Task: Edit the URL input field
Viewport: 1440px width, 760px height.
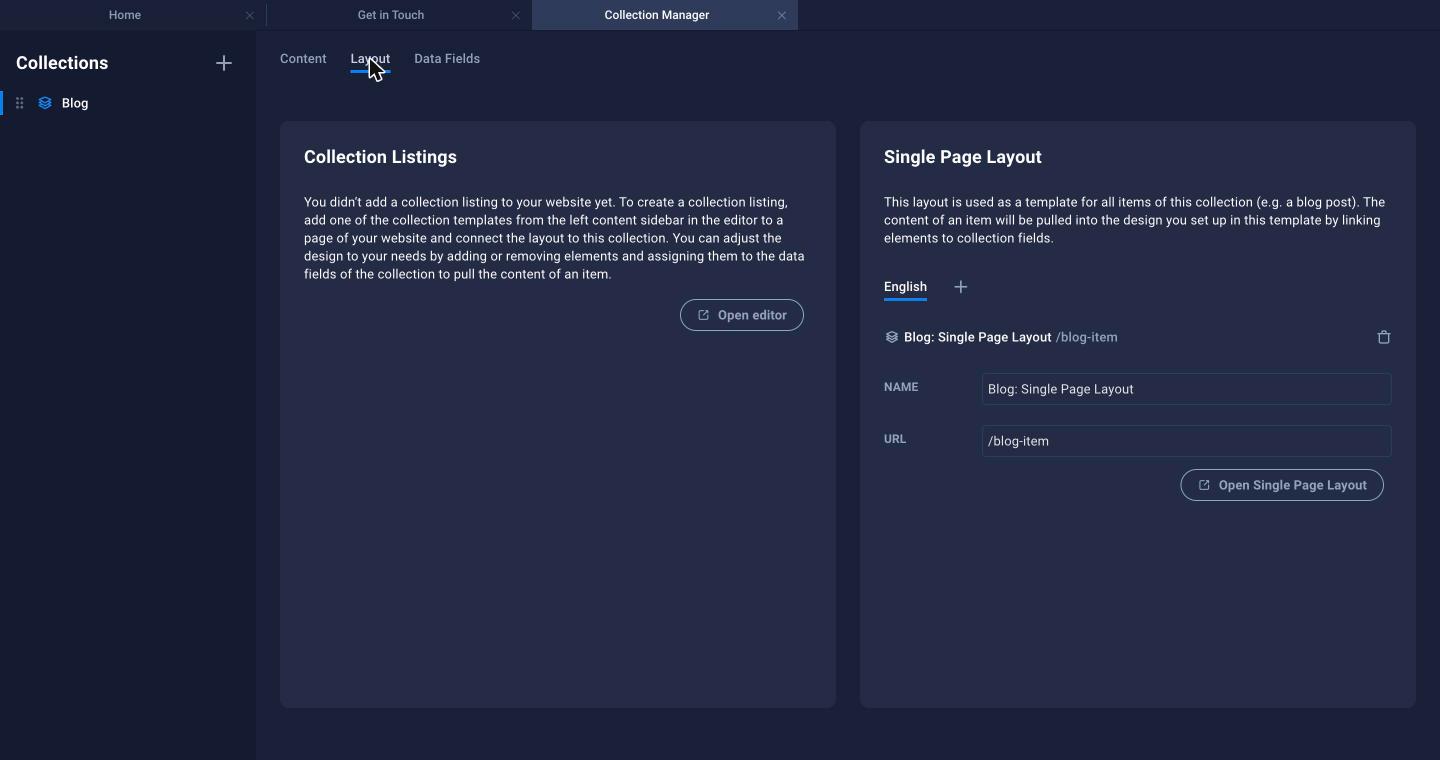Action: pyautogui.click(x=1186, y=441)
